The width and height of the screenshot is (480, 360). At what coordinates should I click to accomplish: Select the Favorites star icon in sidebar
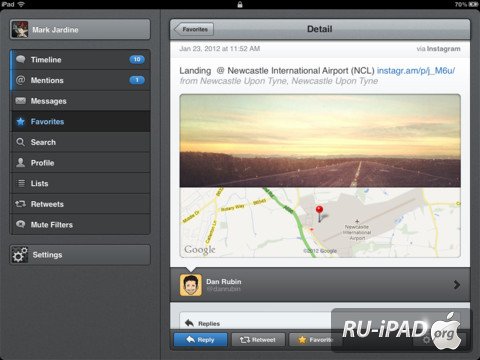pos(21,121)
